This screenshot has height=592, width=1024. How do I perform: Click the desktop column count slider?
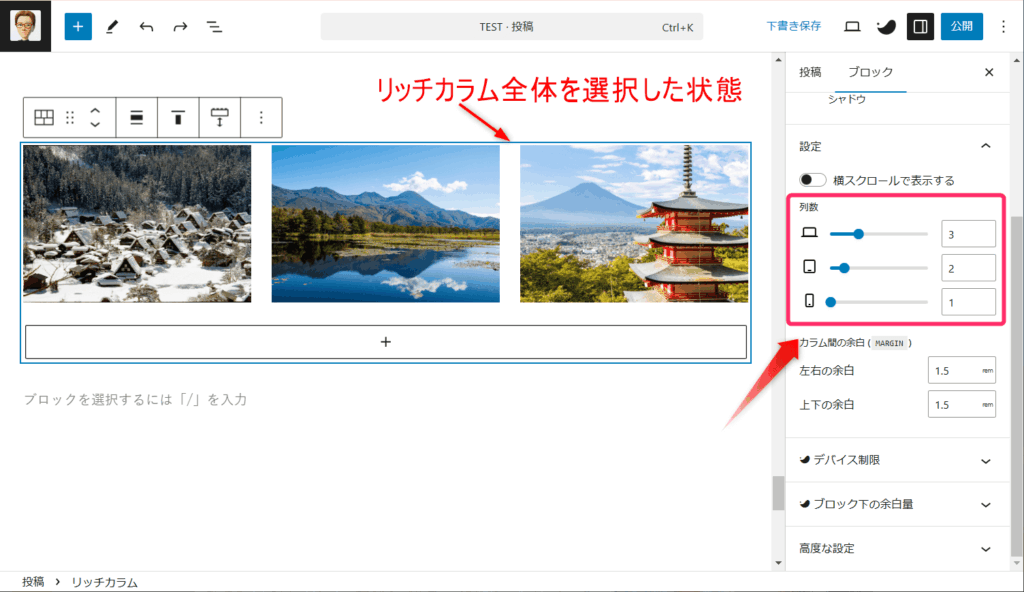tap(878, 233)
